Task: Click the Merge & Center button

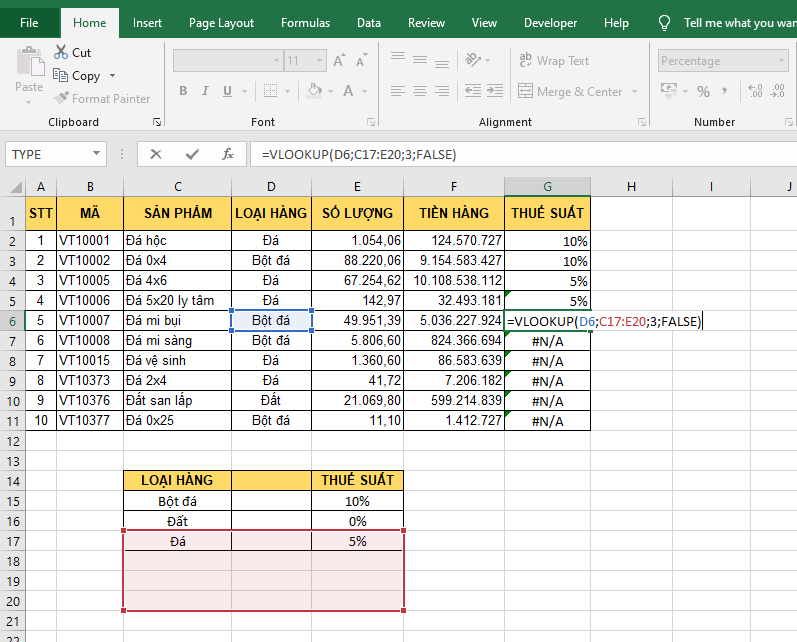Action: click(x=570, y=91)
